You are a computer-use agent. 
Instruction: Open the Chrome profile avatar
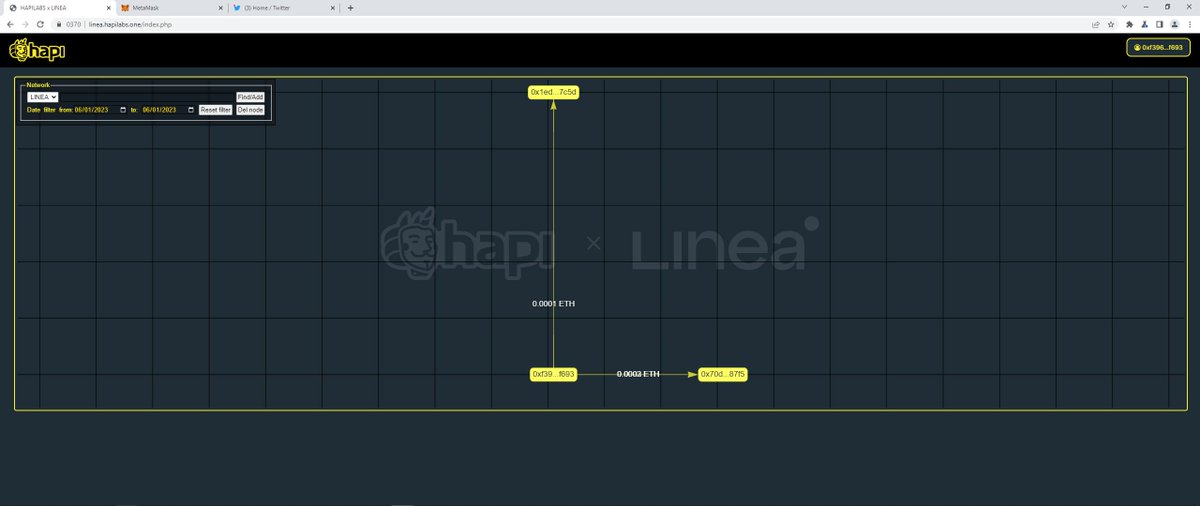click(1174, 24)
